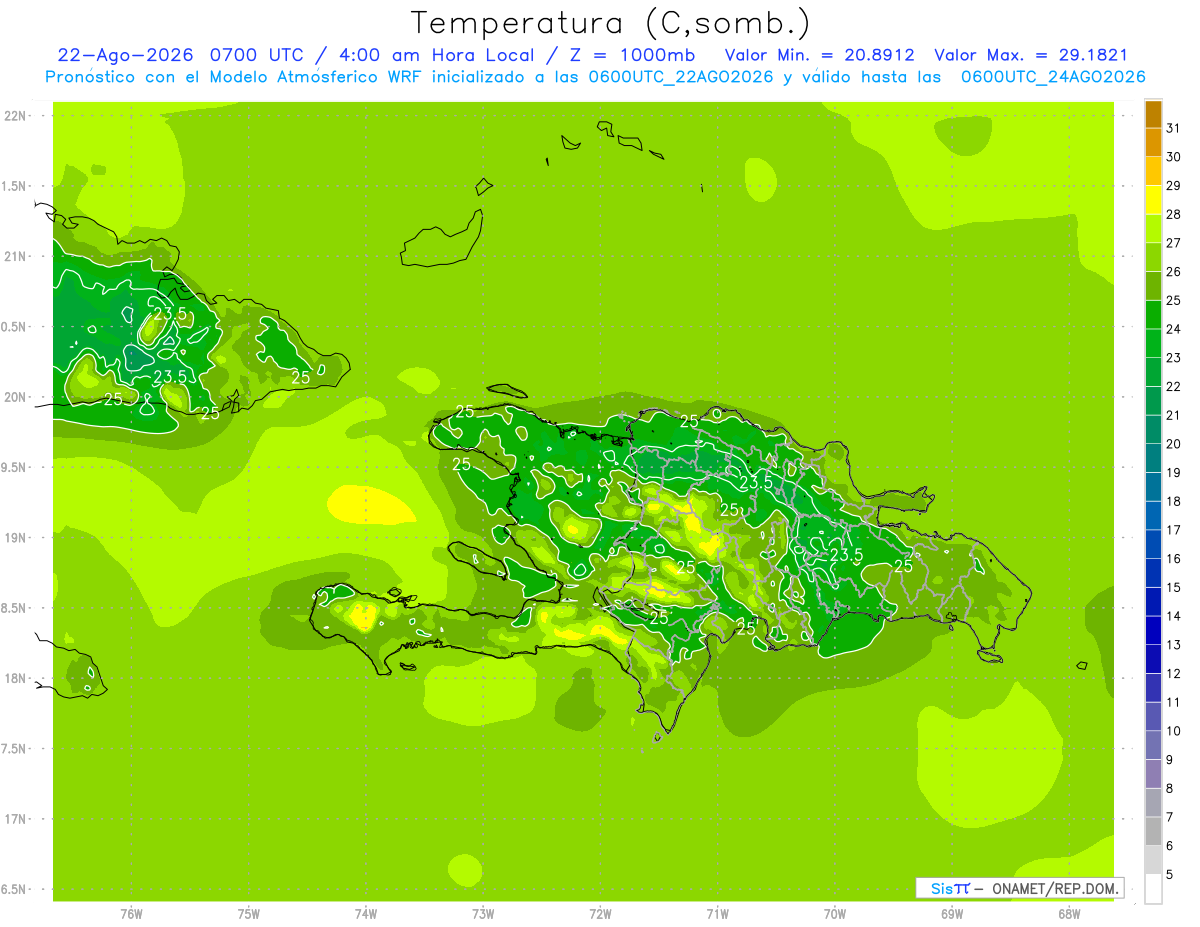Click the 'ONAMET/REP.DOM.' credit label
Screen dimensions: 1200x927
(1055, 888)
